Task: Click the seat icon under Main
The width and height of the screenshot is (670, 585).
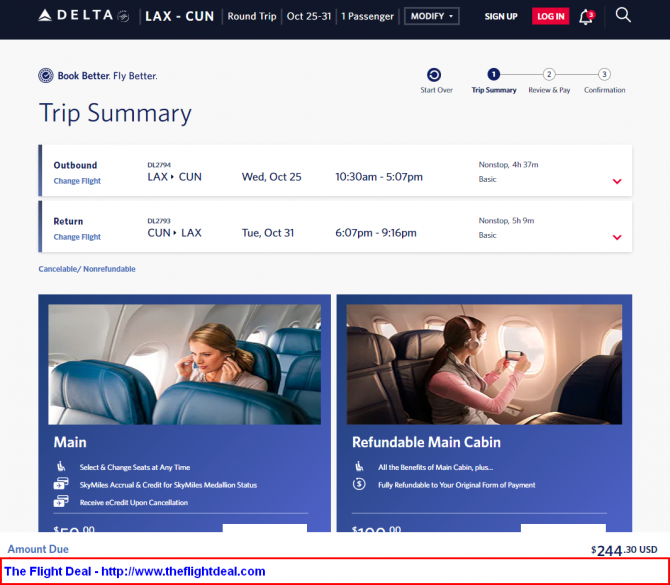Action: [x=62, y=467]
